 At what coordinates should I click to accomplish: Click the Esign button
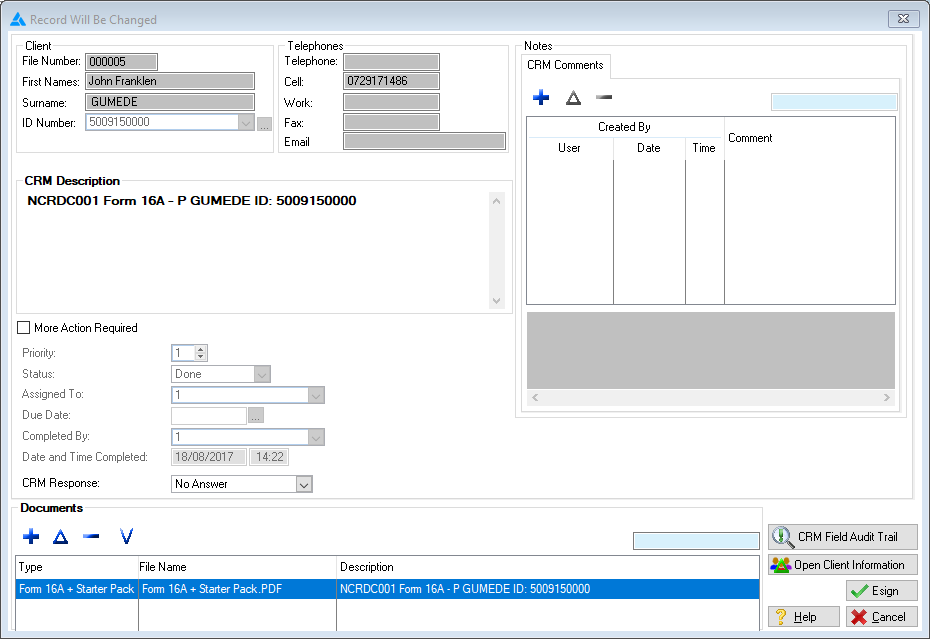881,591
